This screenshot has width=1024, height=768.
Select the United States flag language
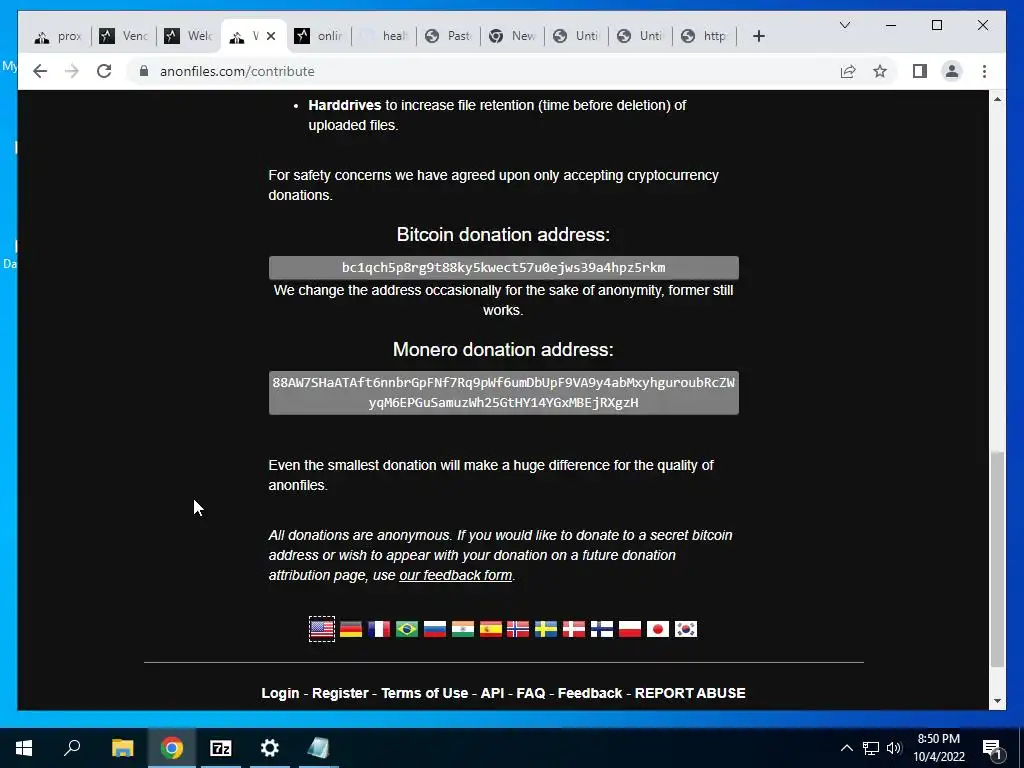pyautogui.click(x=322, y=629)
